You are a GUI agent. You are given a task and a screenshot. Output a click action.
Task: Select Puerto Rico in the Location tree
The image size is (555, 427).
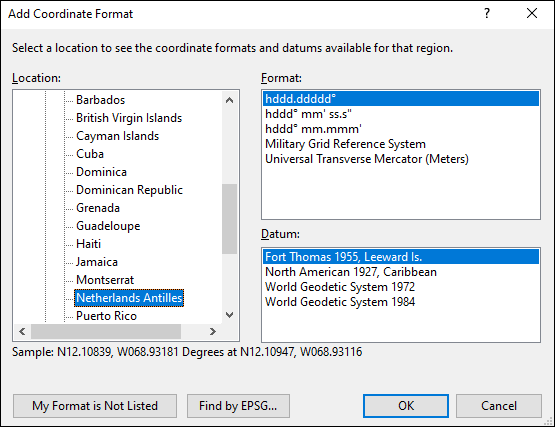(106, 316)
